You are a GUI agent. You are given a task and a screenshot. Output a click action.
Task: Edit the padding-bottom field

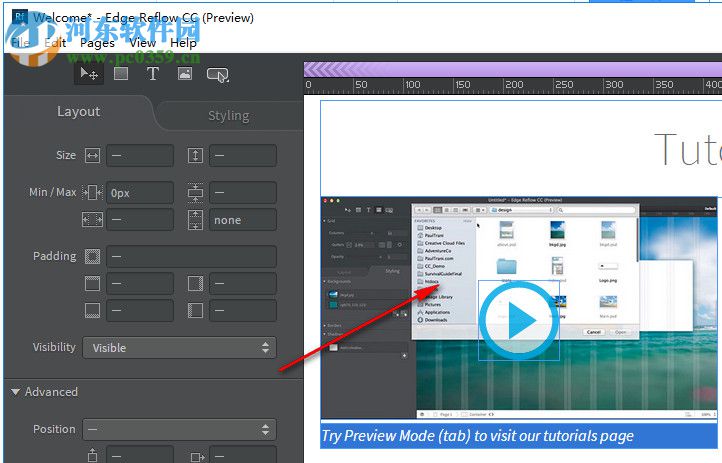click(x=140, y=310)
